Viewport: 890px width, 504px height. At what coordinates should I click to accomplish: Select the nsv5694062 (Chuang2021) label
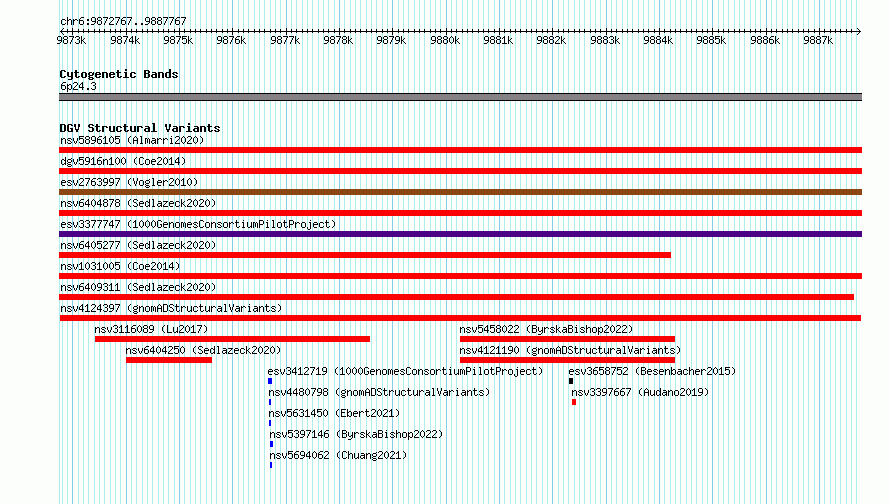click(x=338, y=455)
